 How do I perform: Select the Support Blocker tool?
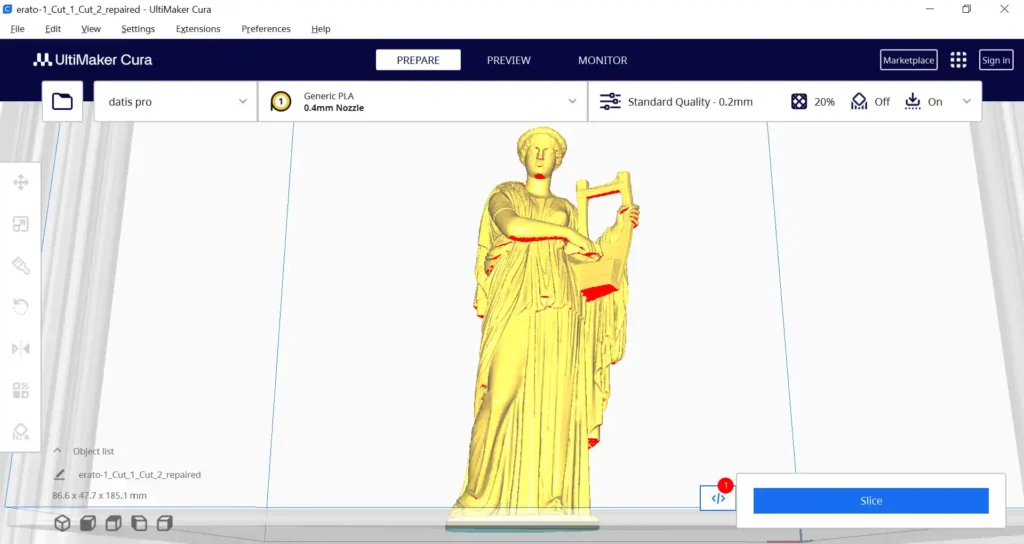click(x=21, y=432)
